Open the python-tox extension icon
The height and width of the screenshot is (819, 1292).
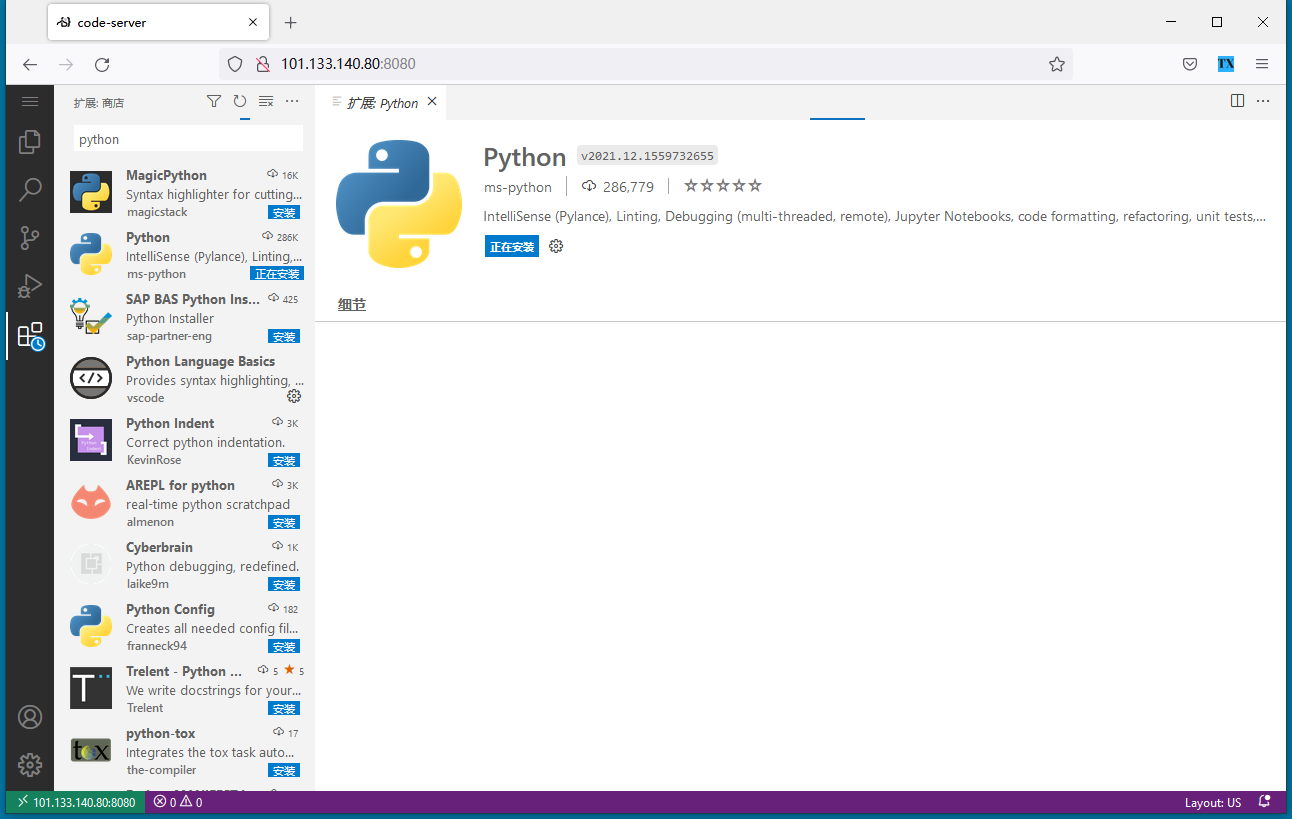[x=91, y=750]
